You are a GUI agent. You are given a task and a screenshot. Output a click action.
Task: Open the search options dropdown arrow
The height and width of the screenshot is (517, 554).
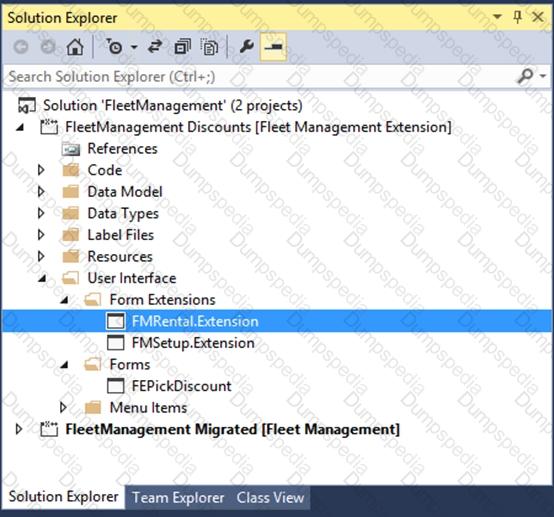point(543,76)
